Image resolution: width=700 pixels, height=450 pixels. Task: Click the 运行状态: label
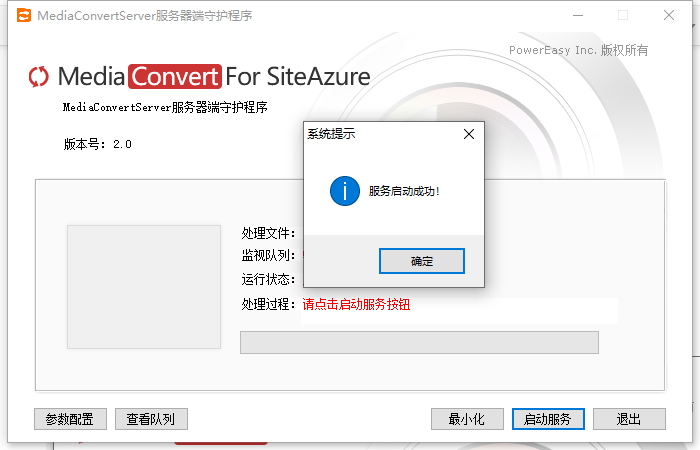[268, 279]
